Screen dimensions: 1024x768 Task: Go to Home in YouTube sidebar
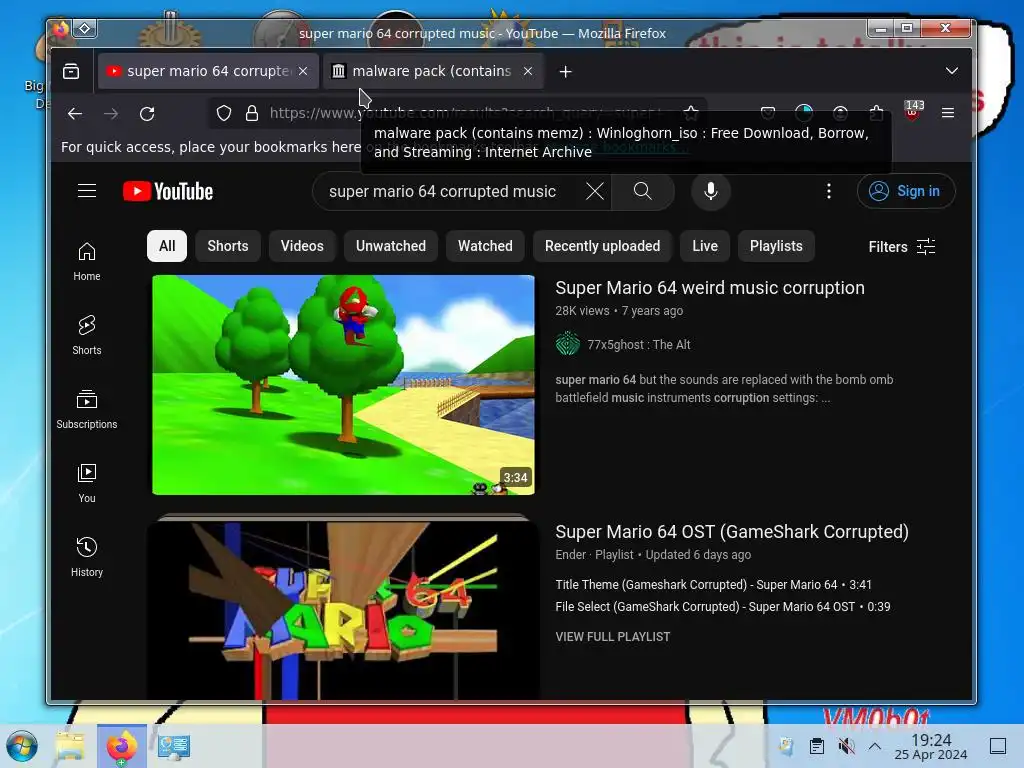(87, 261)
